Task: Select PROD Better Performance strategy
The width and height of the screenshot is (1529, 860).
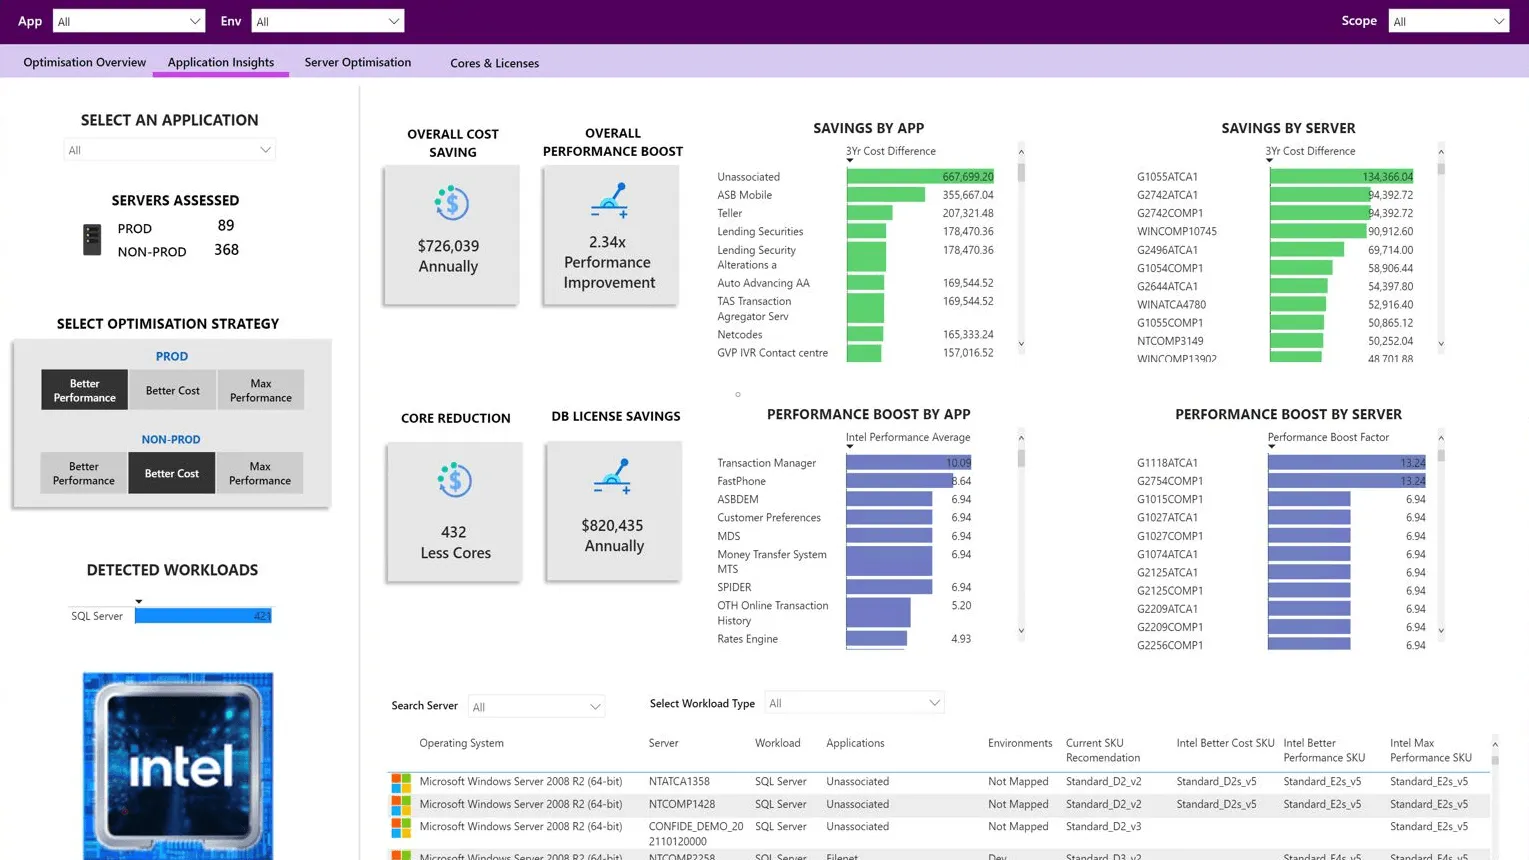Action: click(84, 390)
